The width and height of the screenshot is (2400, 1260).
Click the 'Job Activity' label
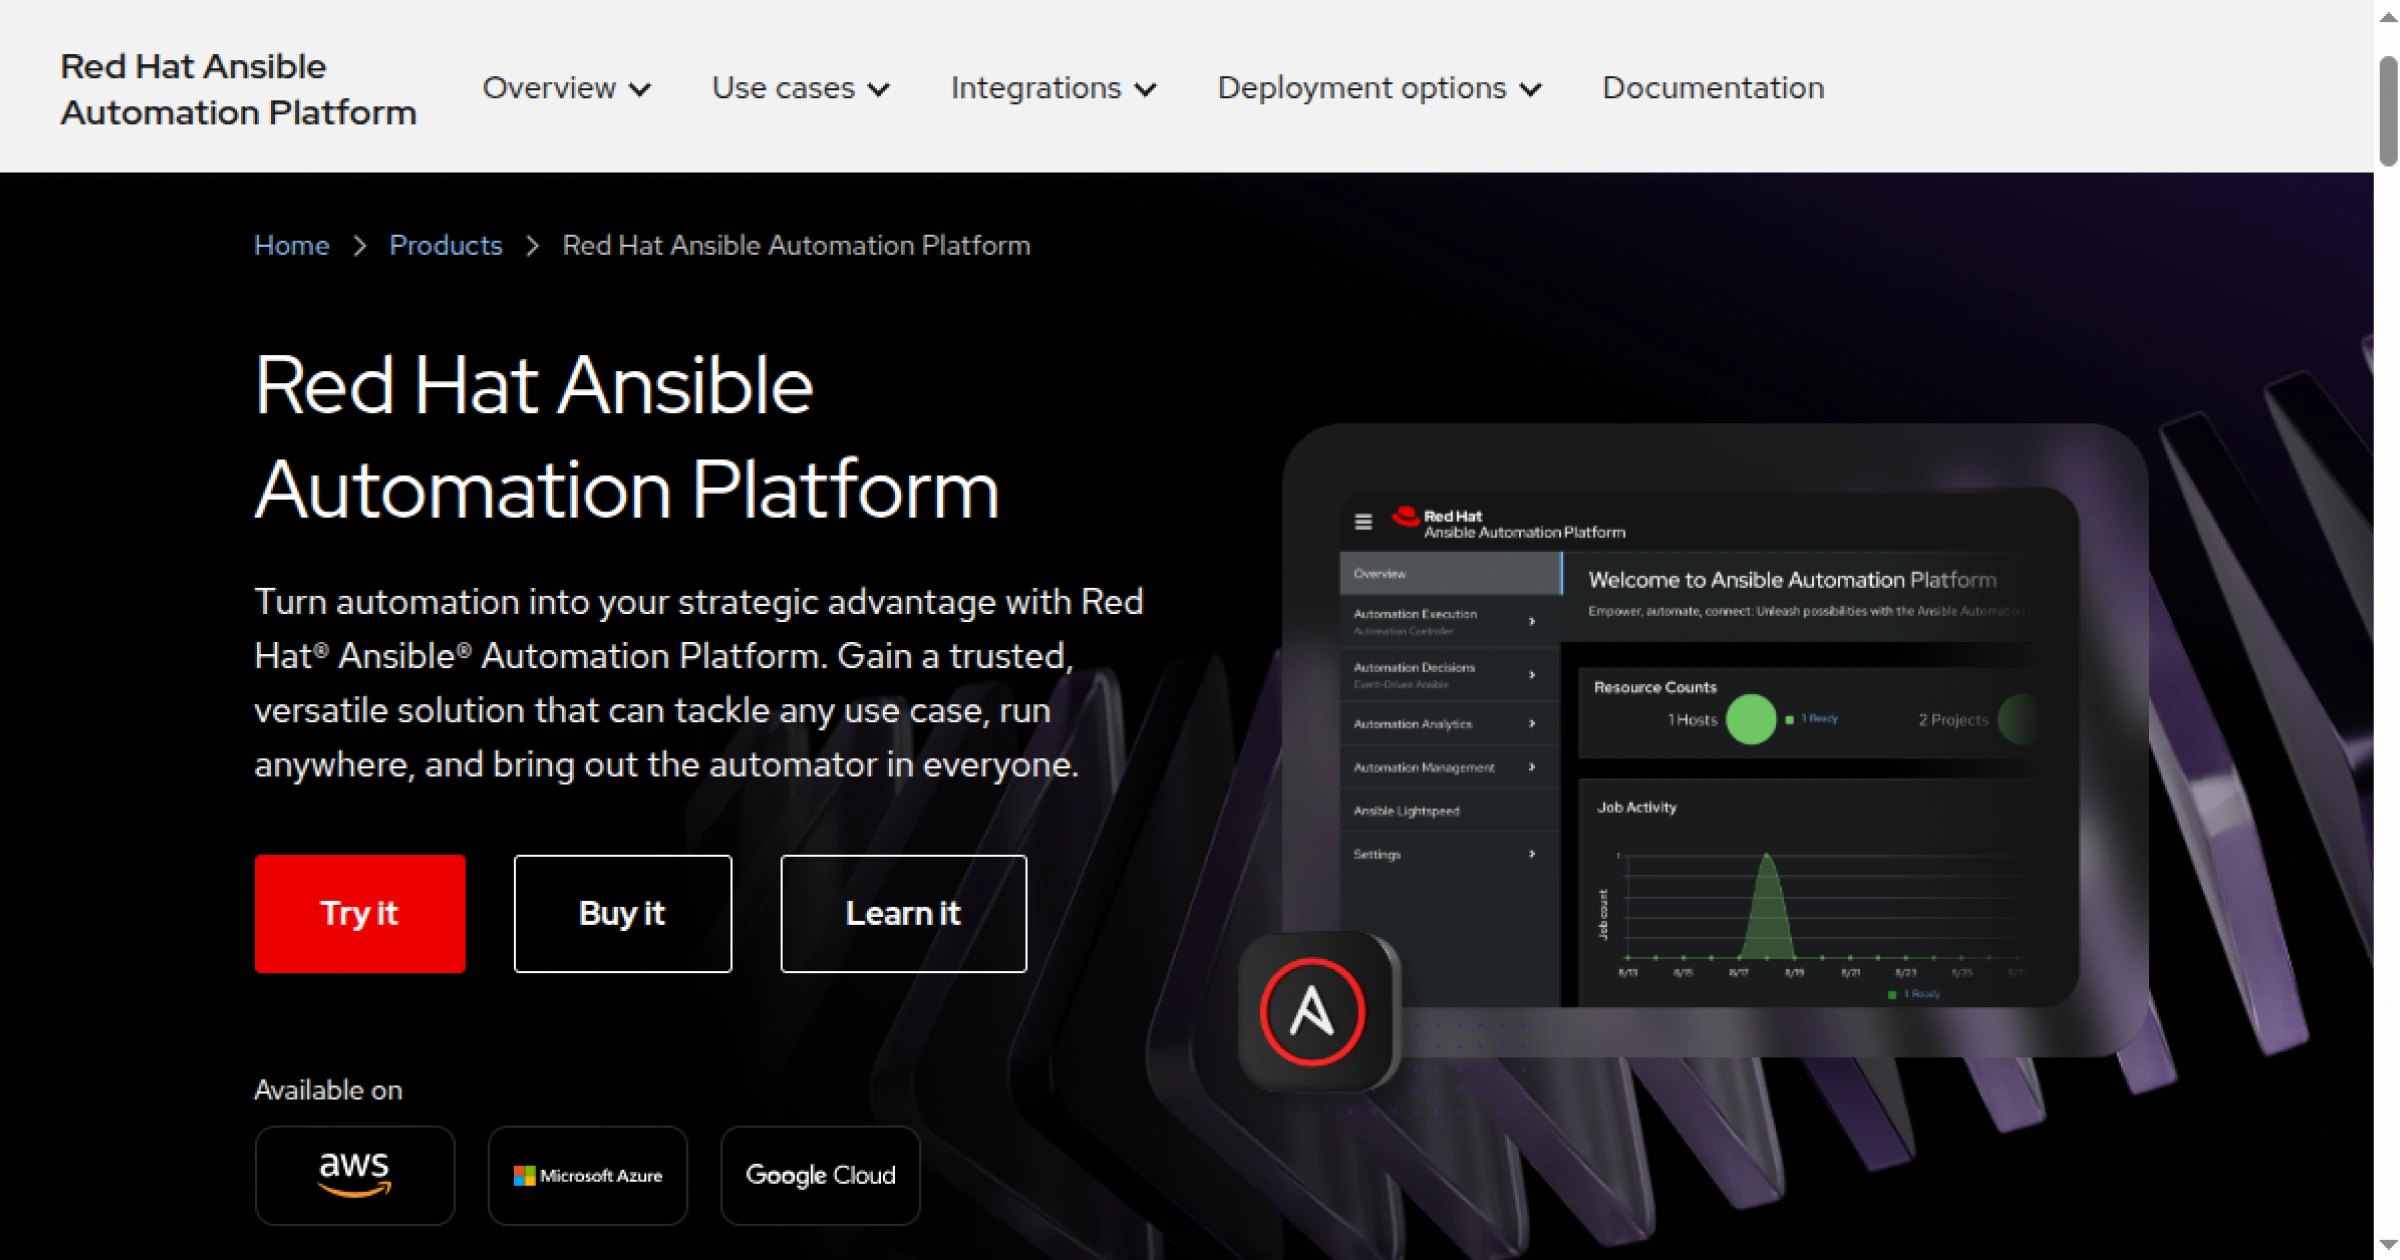tap(1636, 807)
